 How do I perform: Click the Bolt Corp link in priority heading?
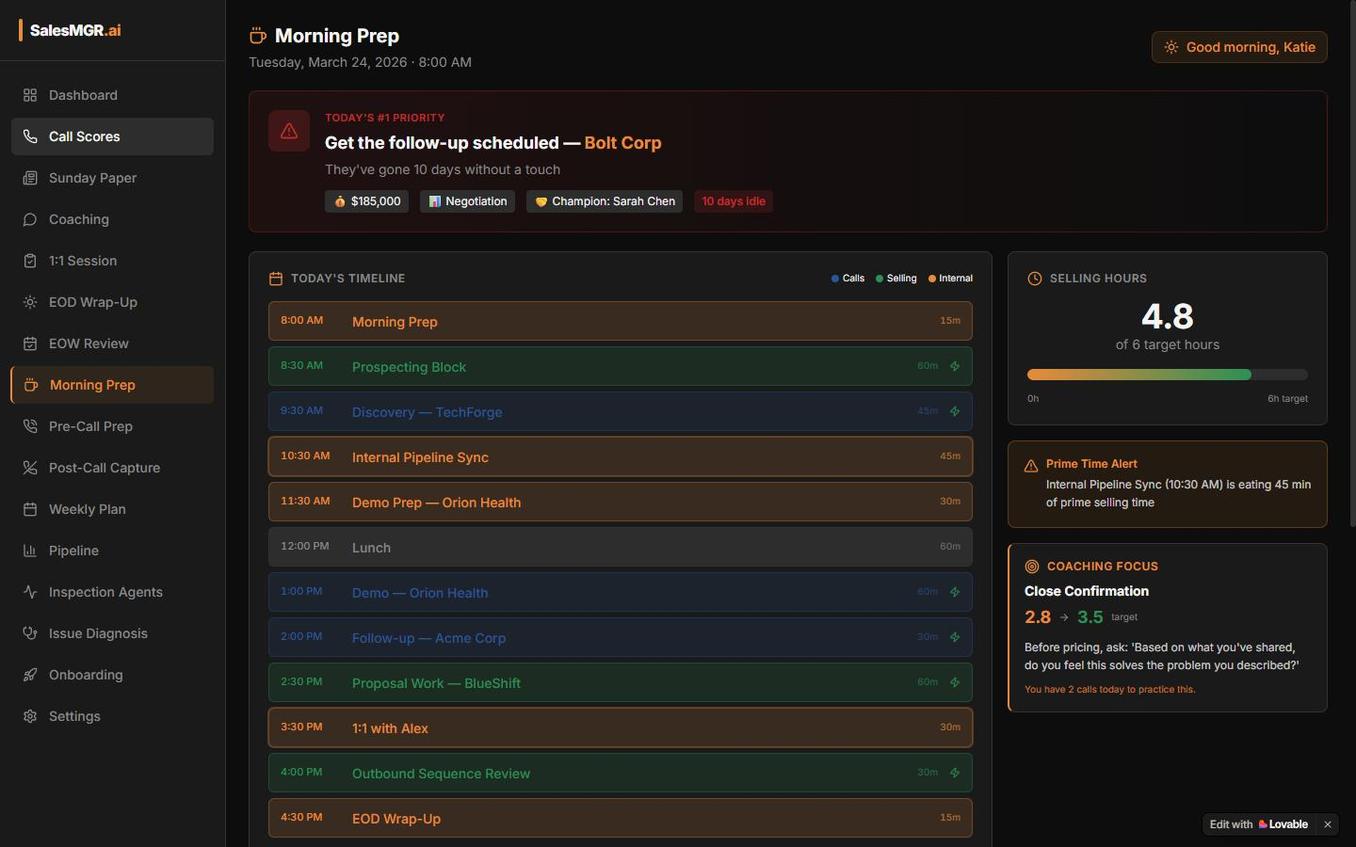tap(623, 143)
